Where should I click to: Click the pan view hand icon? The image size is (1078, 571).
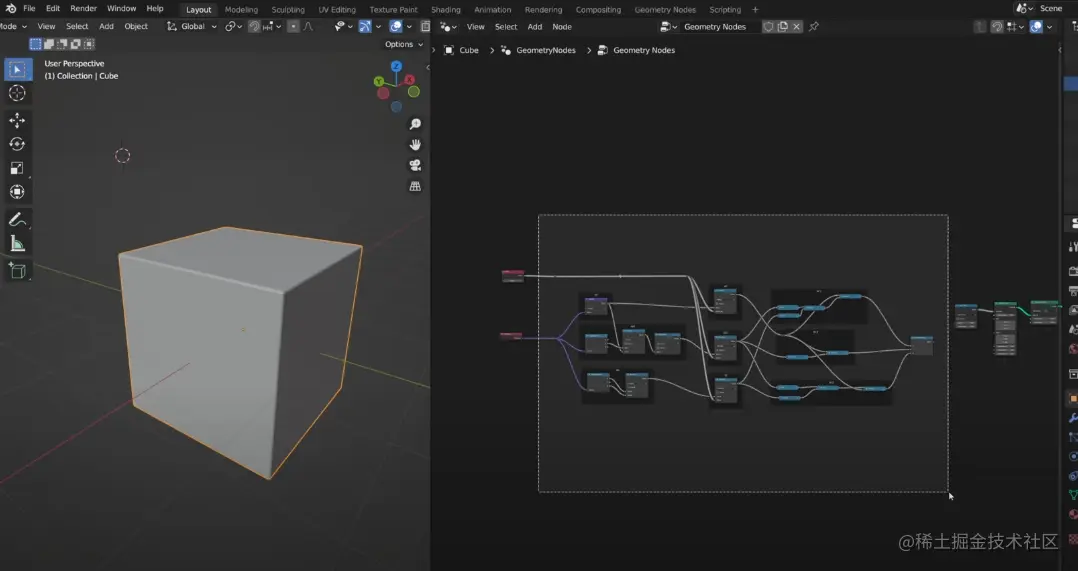[x=415, y=145]
